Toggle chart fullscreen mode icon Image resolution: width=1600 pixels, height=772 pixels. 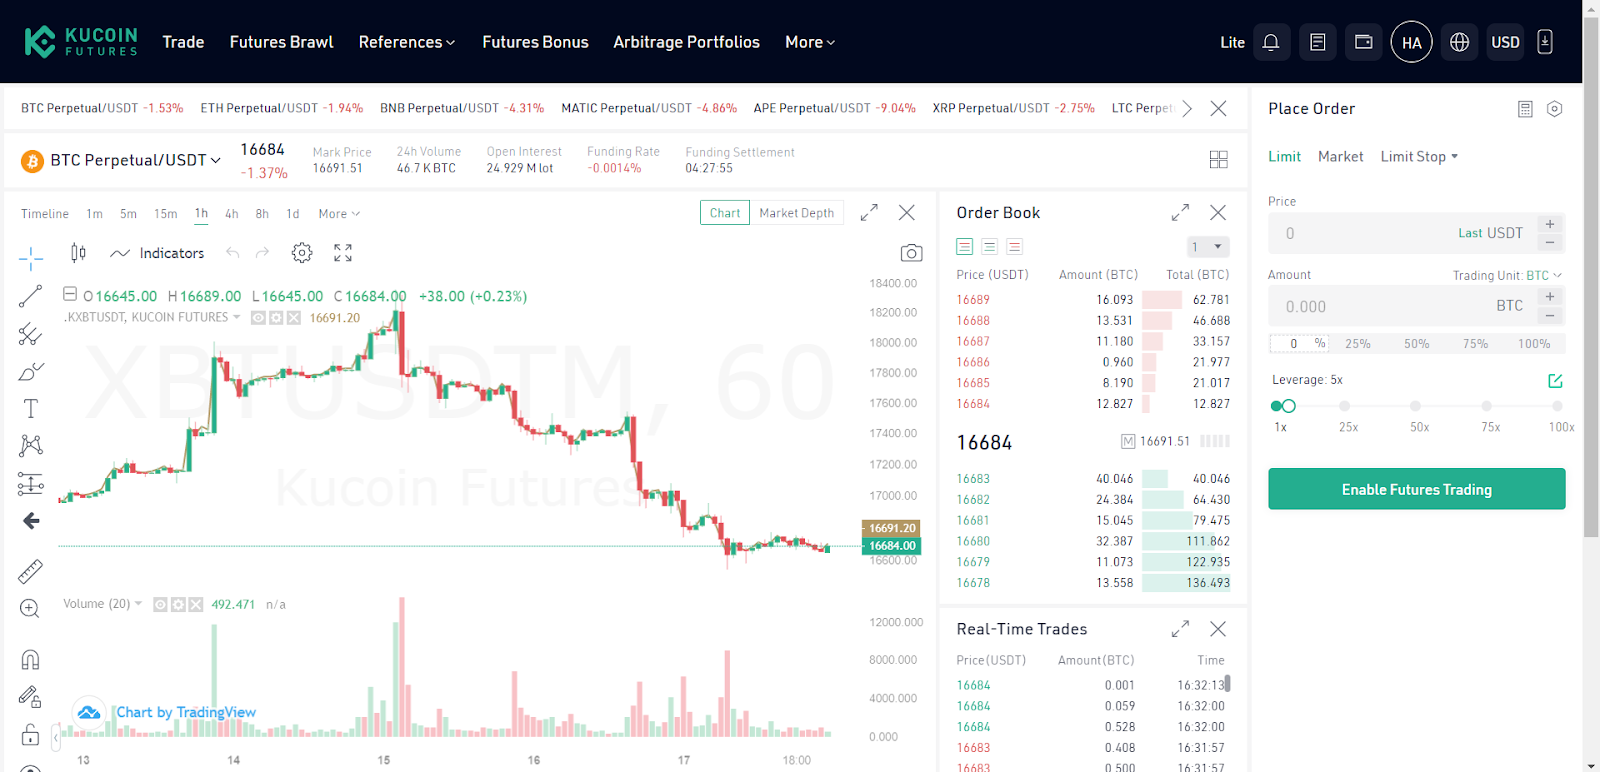click(x=343, y=253)
